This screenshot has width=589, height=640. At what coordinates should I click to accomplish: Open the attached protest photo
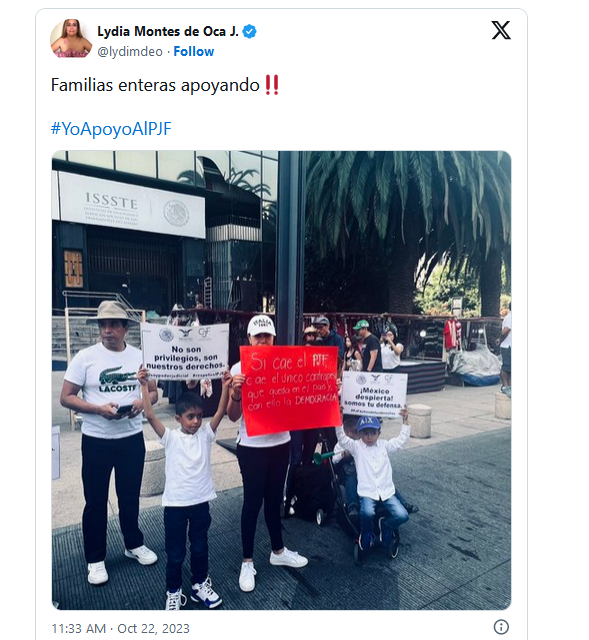point(281,380)
